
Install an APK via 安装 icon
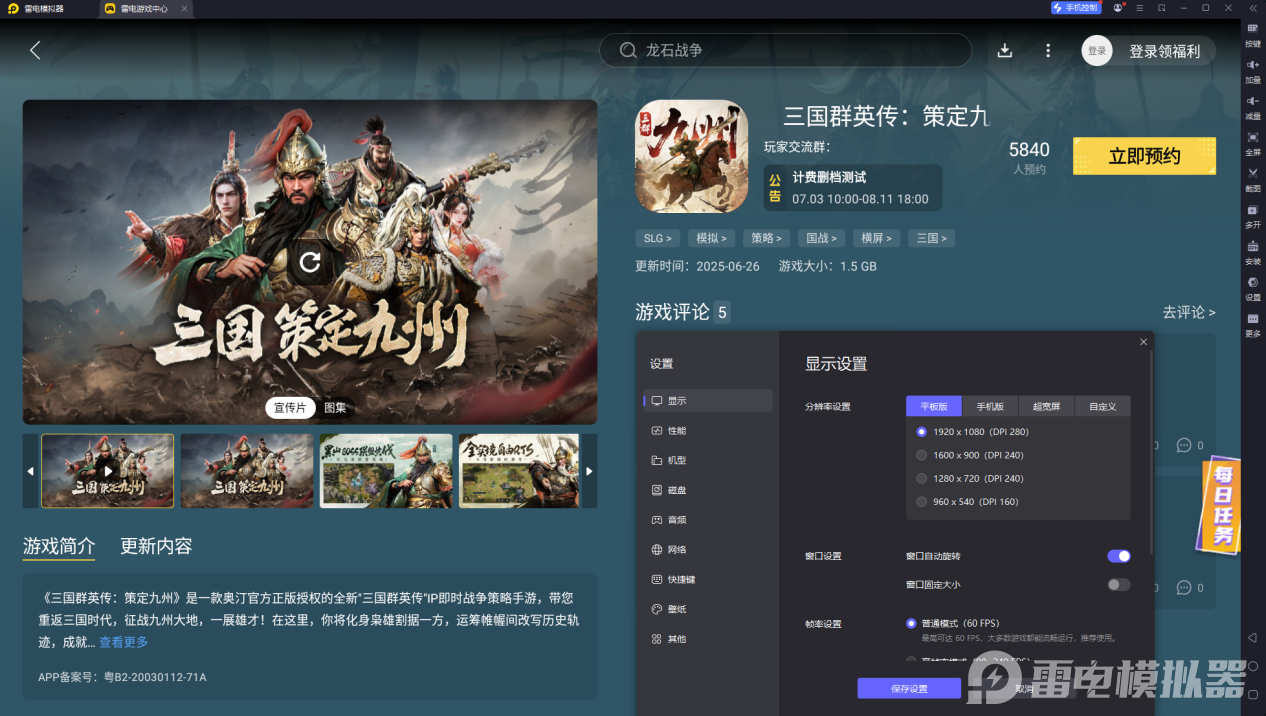click(1253, 252)
